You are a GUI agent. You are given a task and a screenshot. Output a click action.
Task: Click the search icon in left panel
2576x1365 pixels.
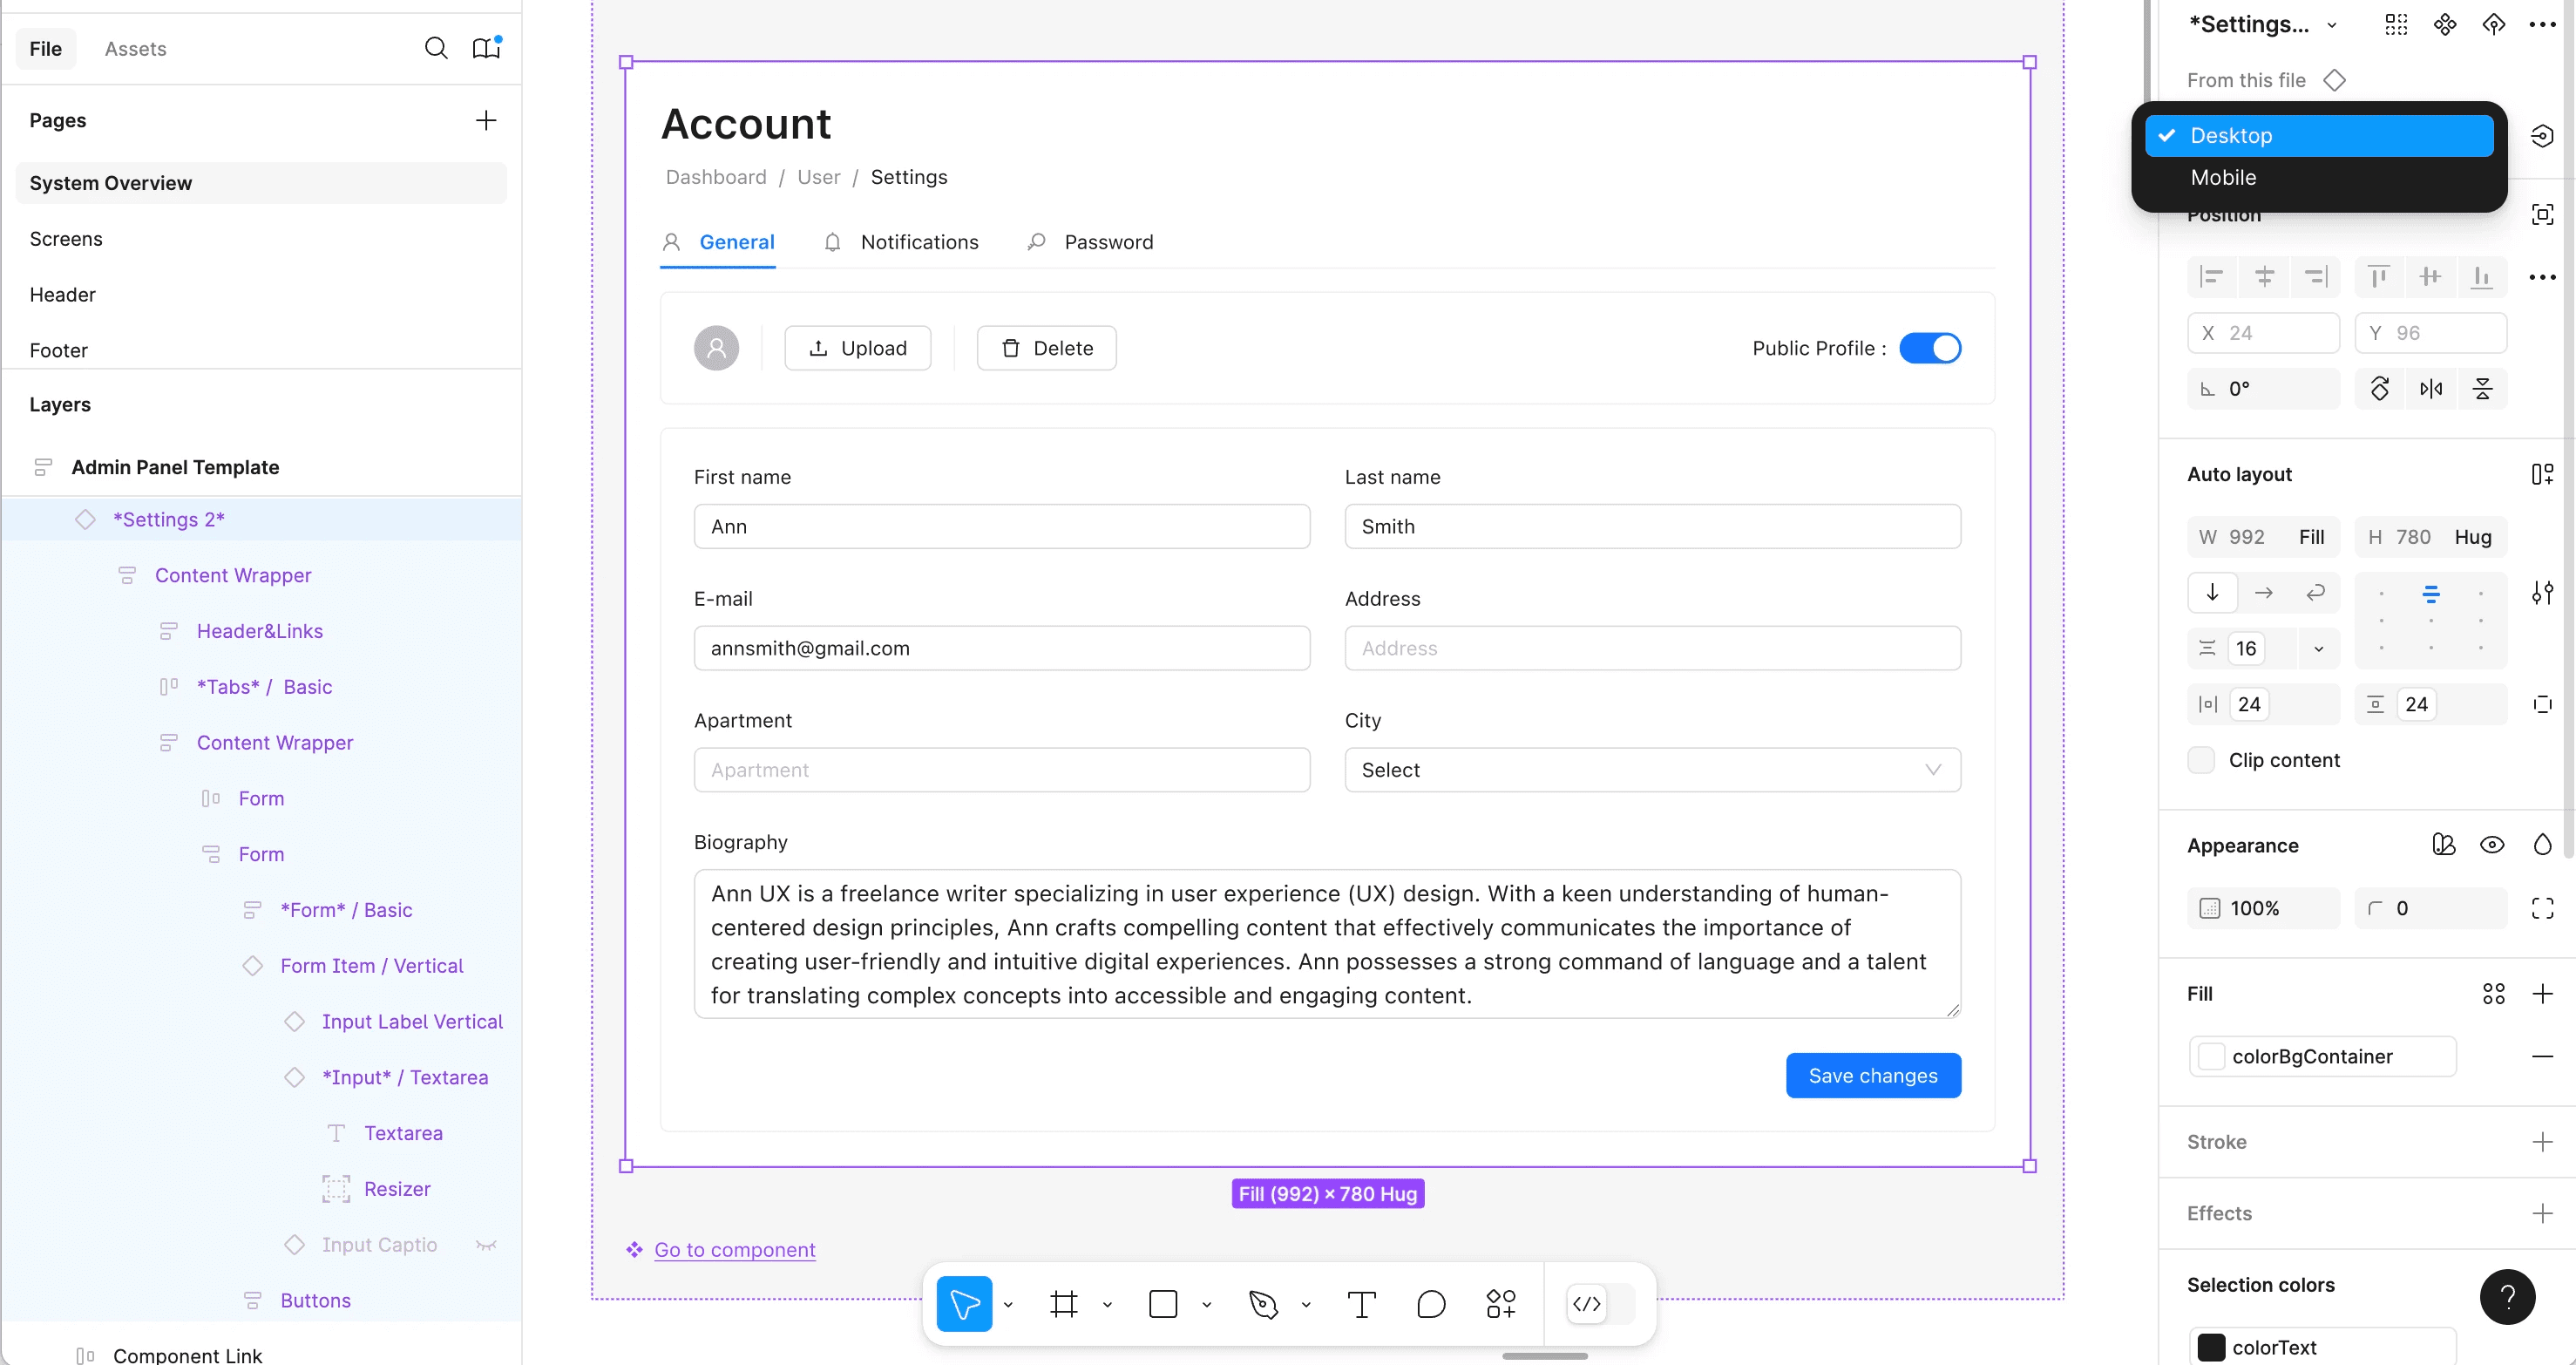point(436,48)
